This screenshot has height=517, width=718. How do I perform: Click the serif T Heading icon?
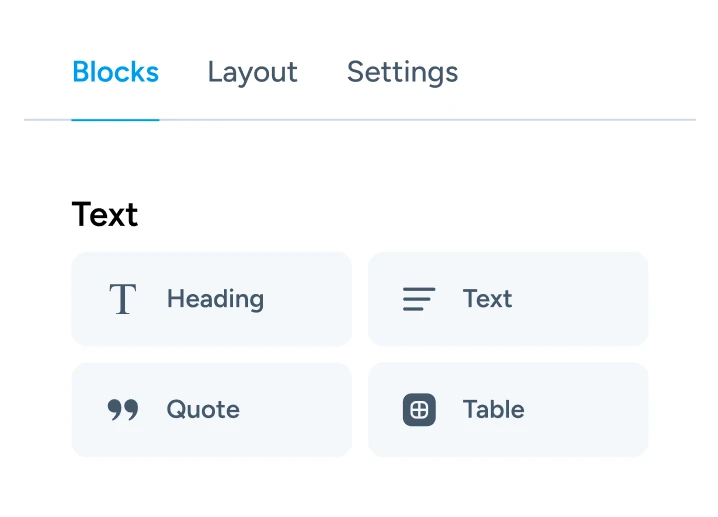click(x=122, y=299)
